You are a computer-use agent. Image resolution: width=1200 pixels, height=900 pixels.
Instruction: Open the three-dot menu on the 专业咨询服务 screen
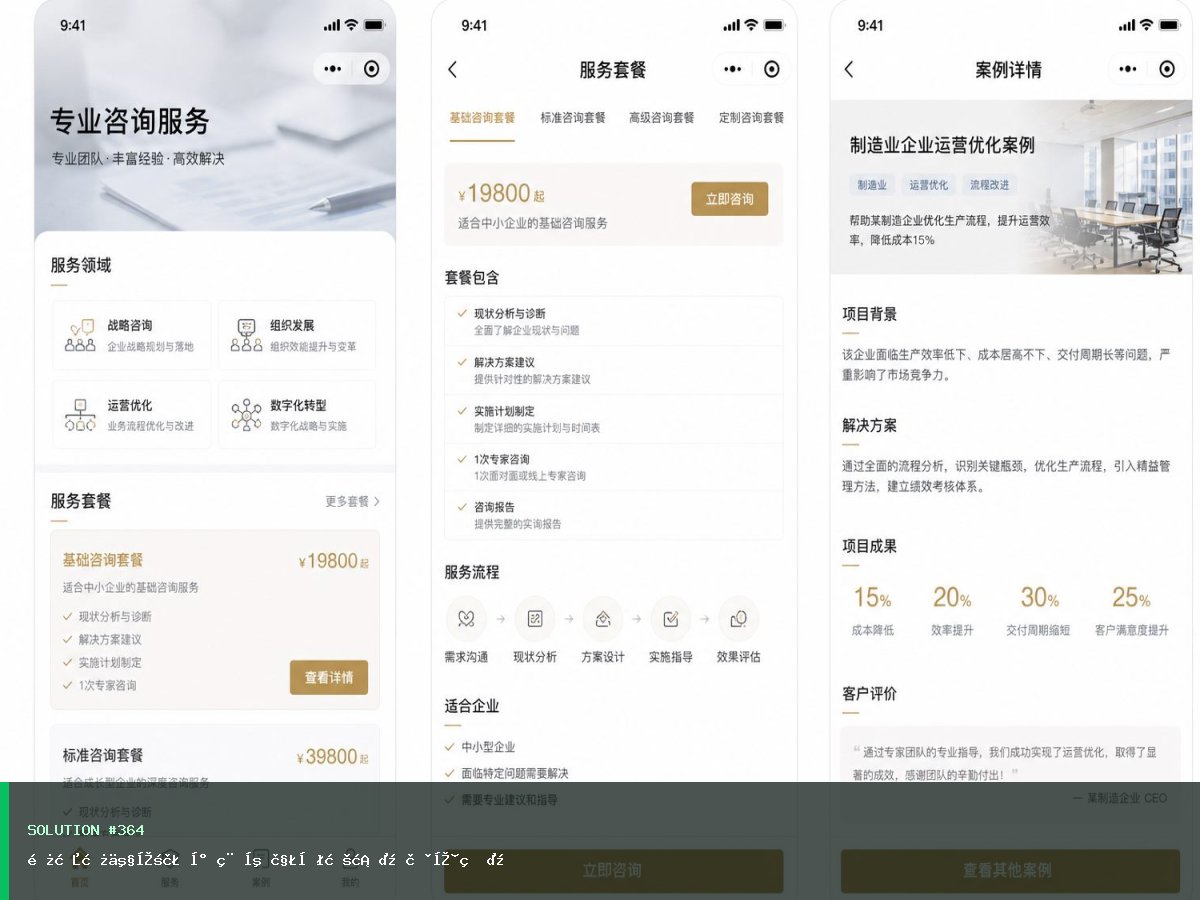point(333,69)
